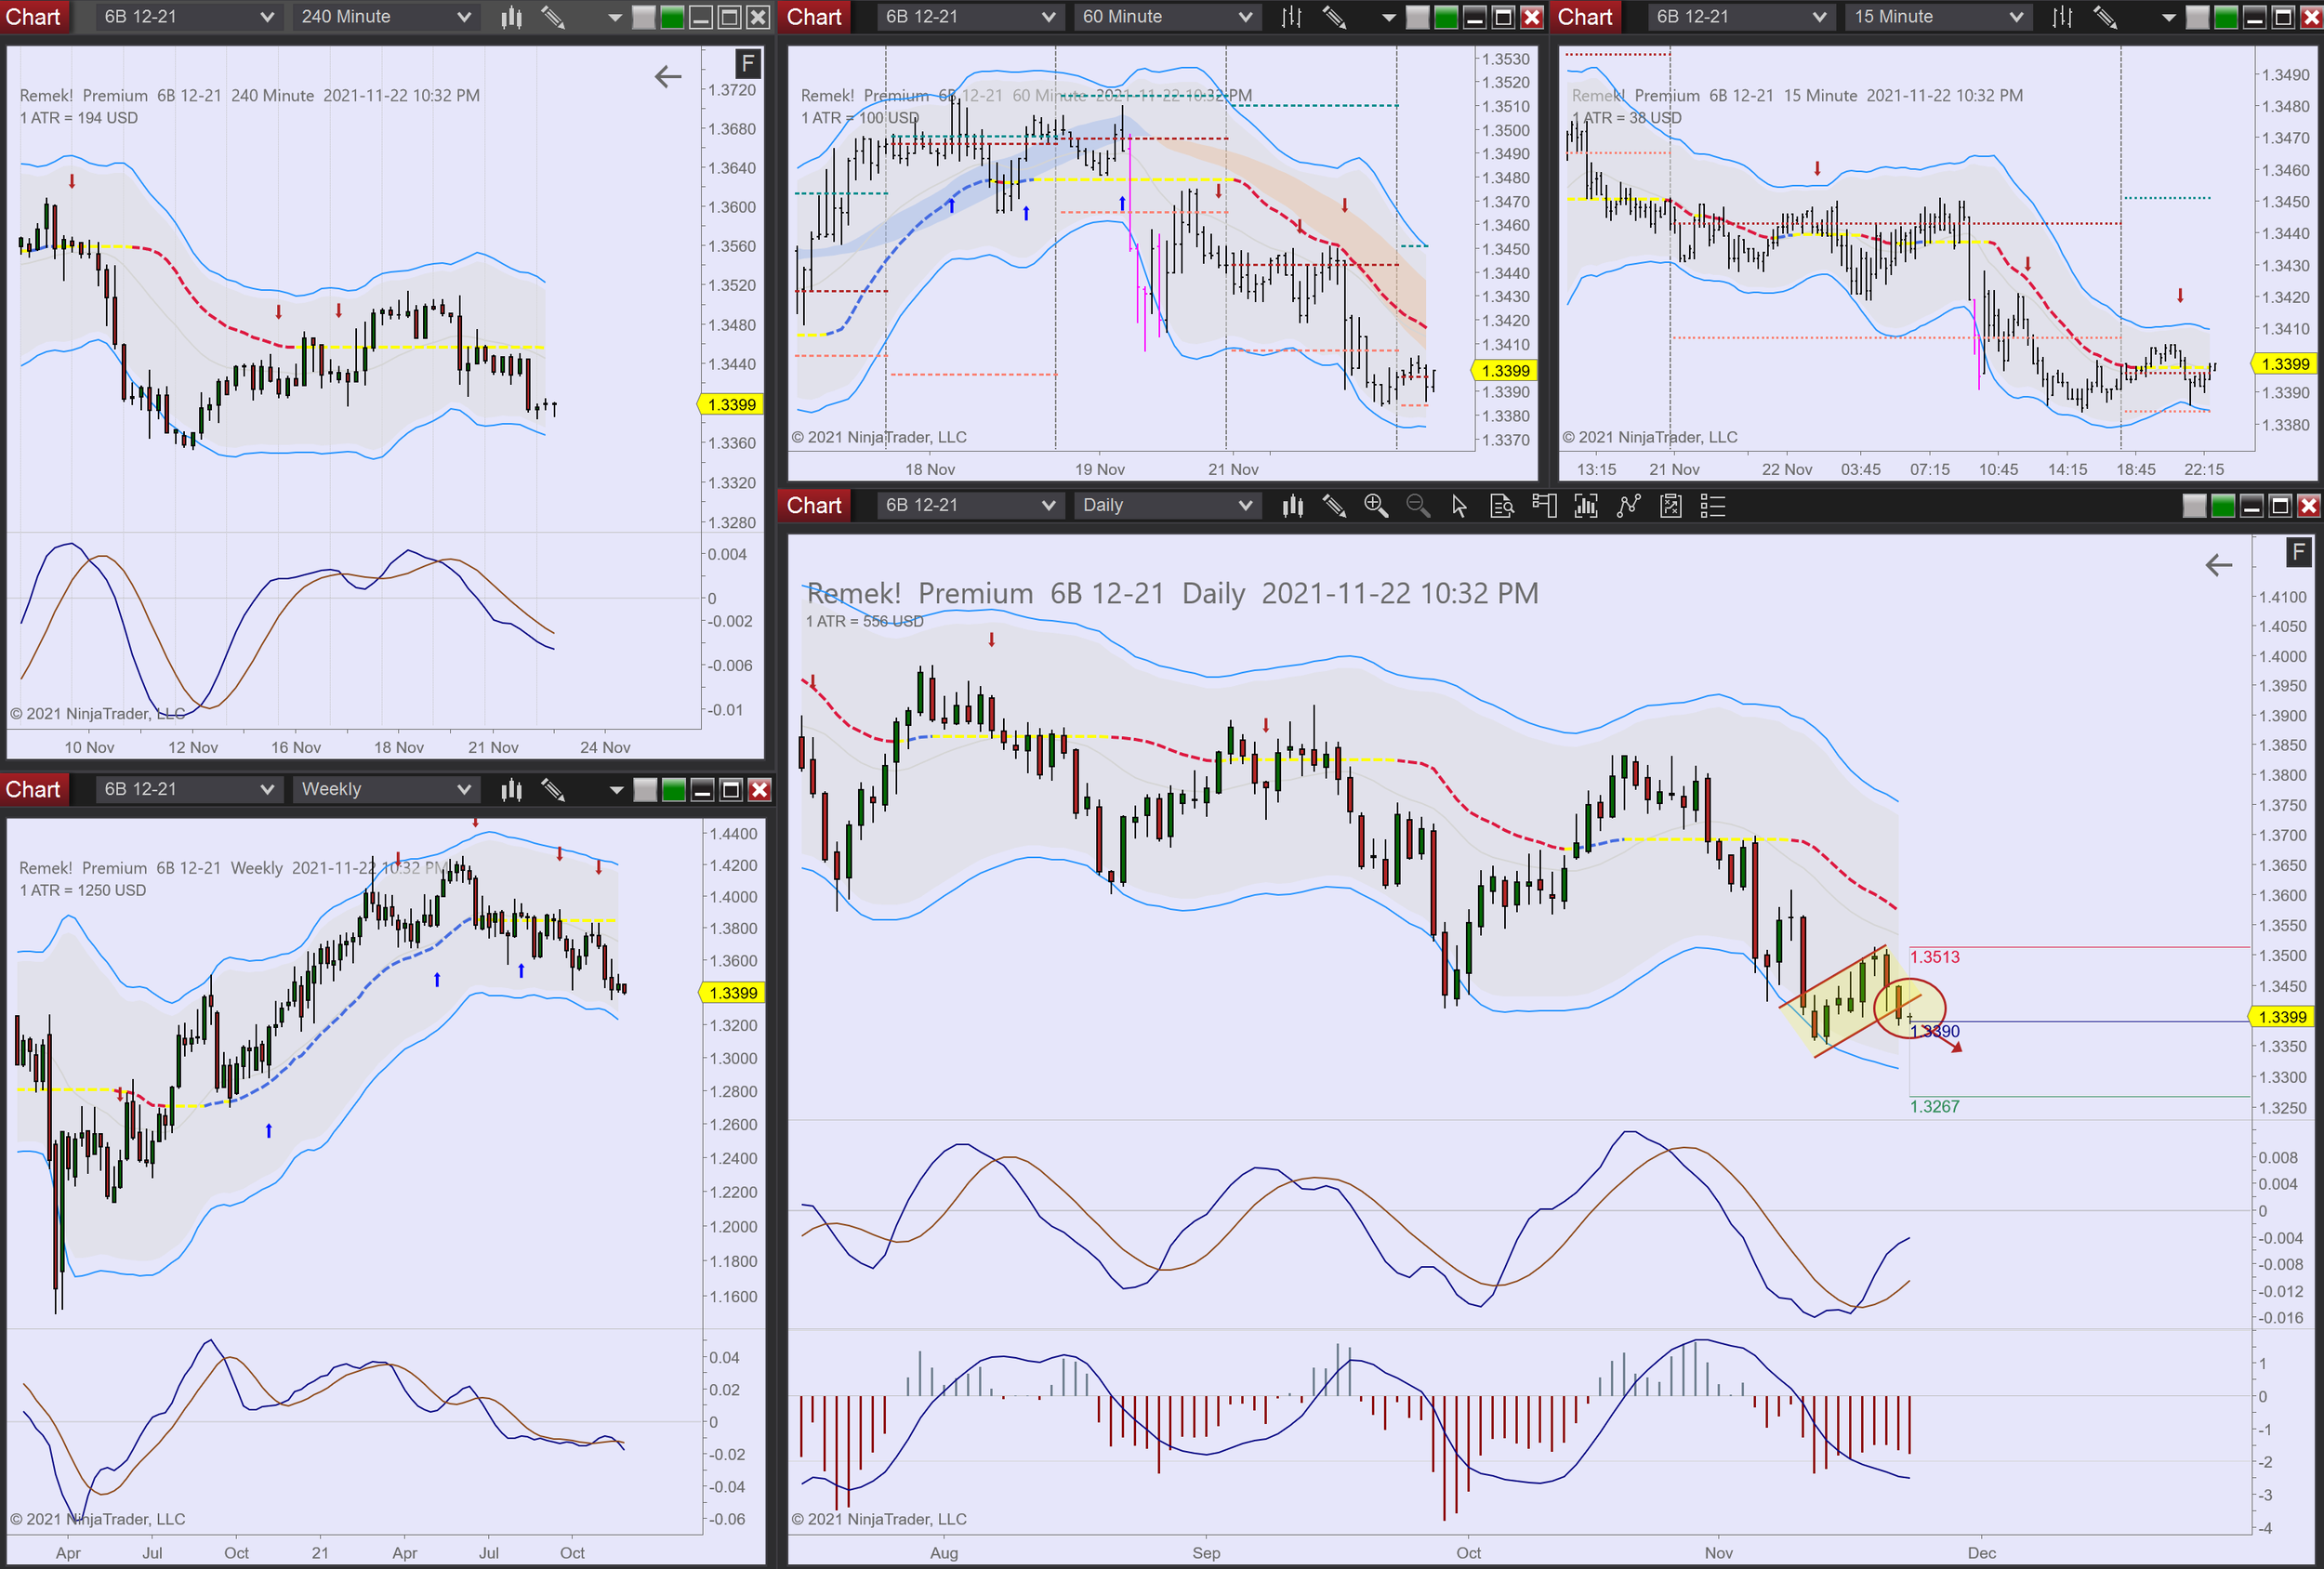Open data series icon in Daily chart toolbar
Viewport: 2324px width, 1569px height.
click(x=1586, y=506)
